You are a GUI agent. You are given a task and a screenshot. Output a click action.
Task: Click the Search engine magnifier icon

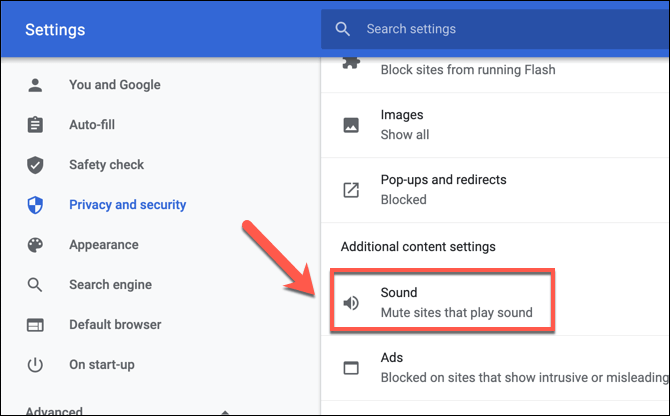pos(35,285)
